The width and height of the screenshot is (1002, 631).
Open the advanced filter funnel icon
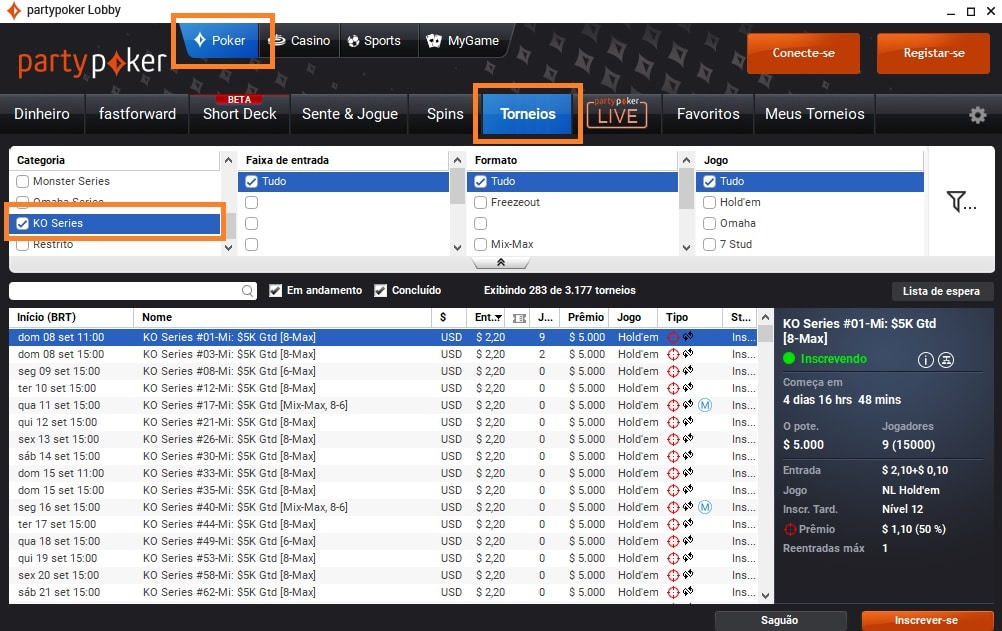961,202
